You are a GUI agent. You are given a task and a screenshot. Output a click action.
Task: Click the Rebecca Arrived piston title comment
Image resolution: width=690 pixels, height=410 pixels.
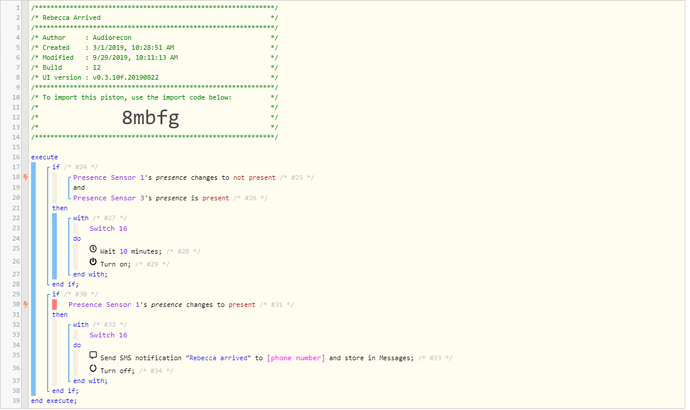point(154,18)
